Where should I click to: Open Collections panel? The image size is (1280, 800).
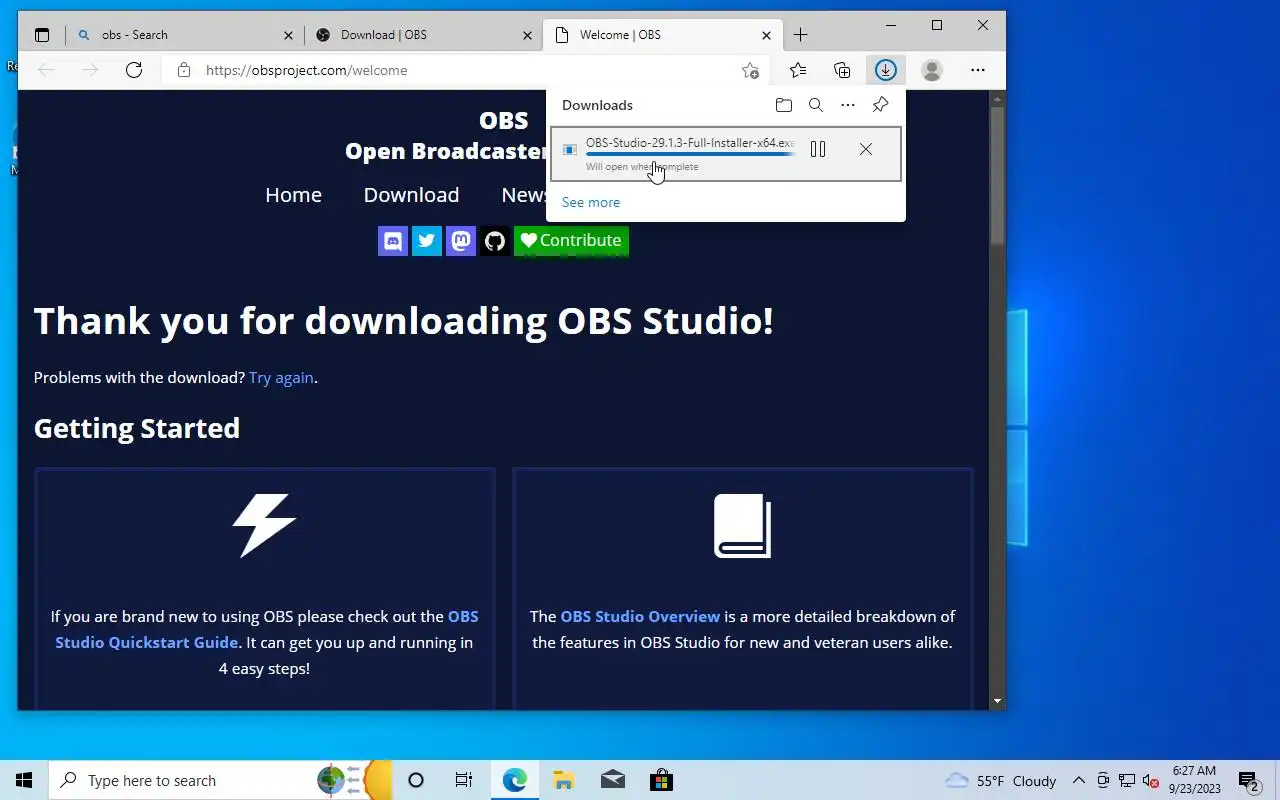click(842, 70)
